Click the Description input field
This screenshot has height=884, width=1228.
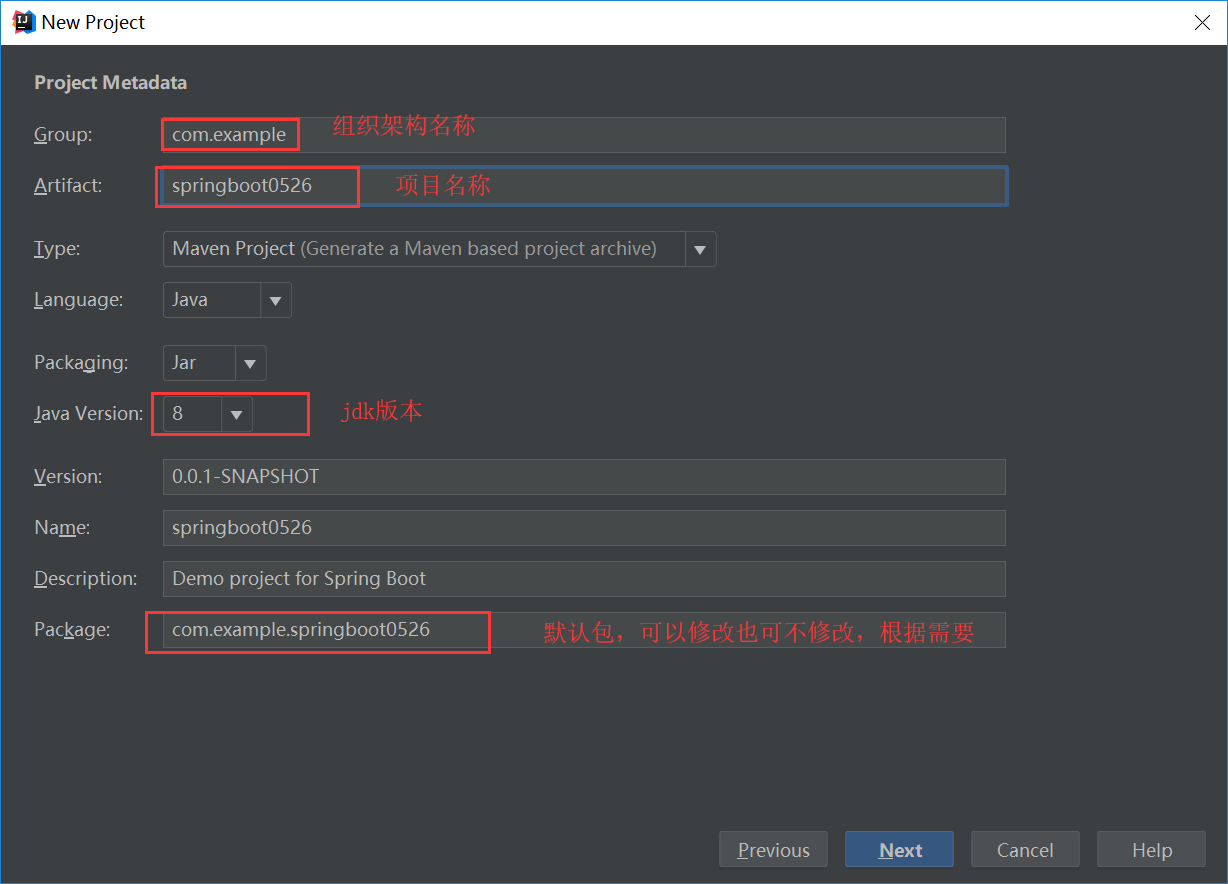coord(584,579)
